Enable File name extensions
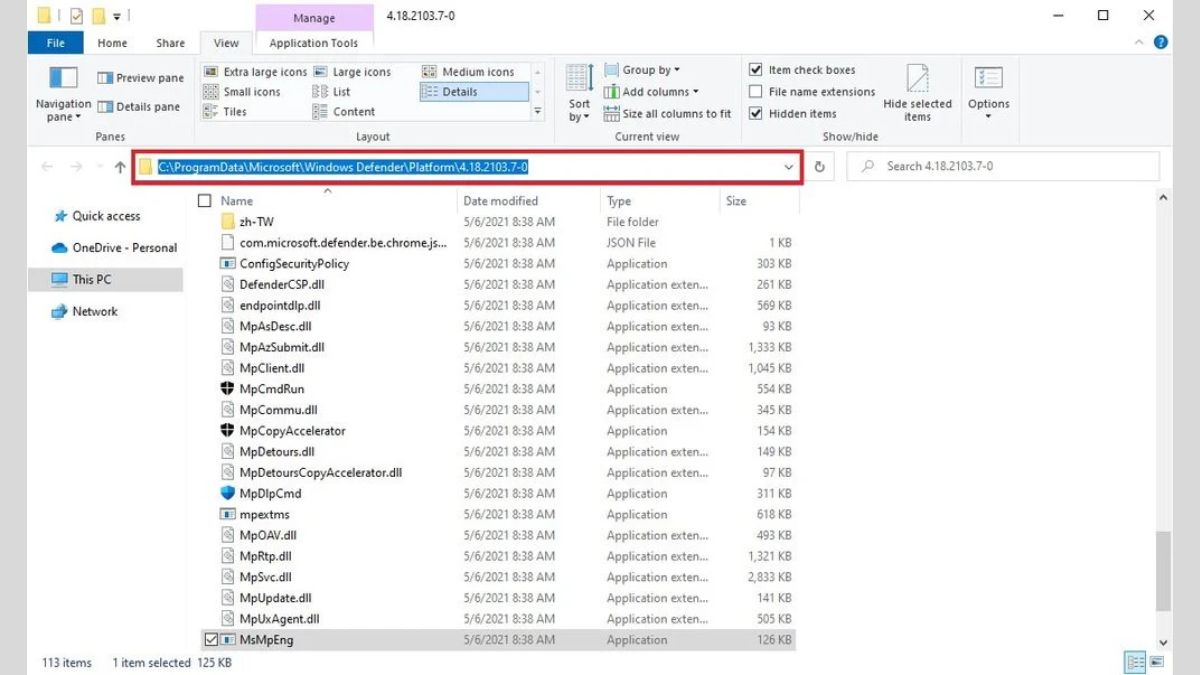1200x675 pixels. coord(756,91)
